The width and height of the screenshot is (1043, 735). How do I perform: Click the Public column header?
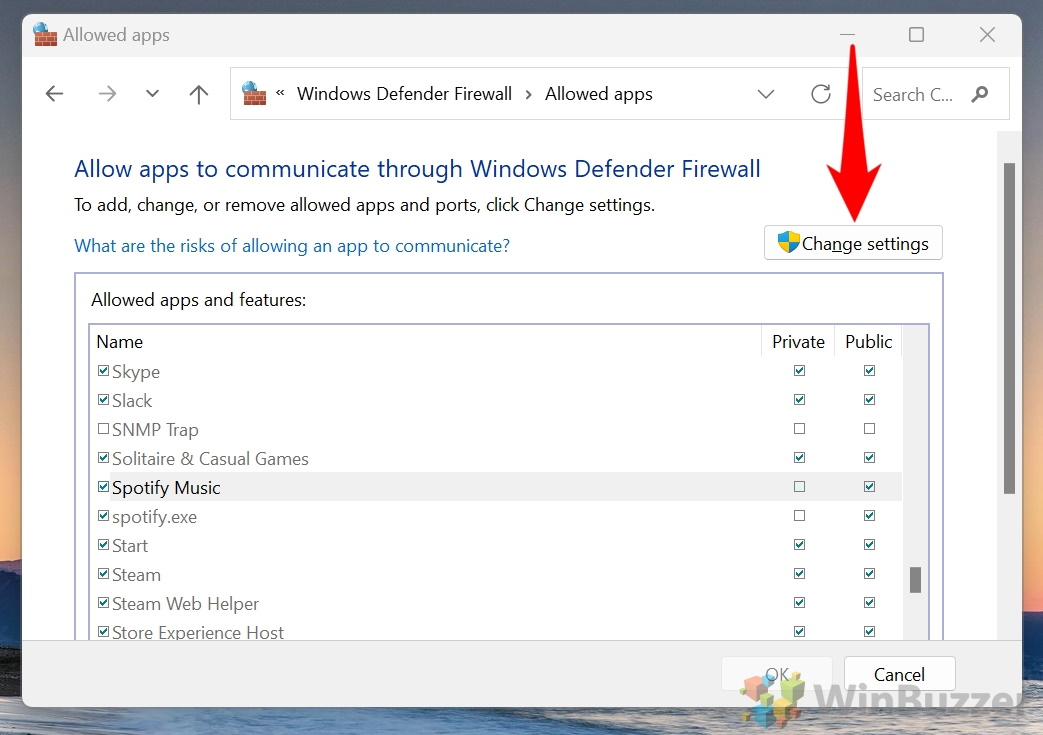point(868,342)
